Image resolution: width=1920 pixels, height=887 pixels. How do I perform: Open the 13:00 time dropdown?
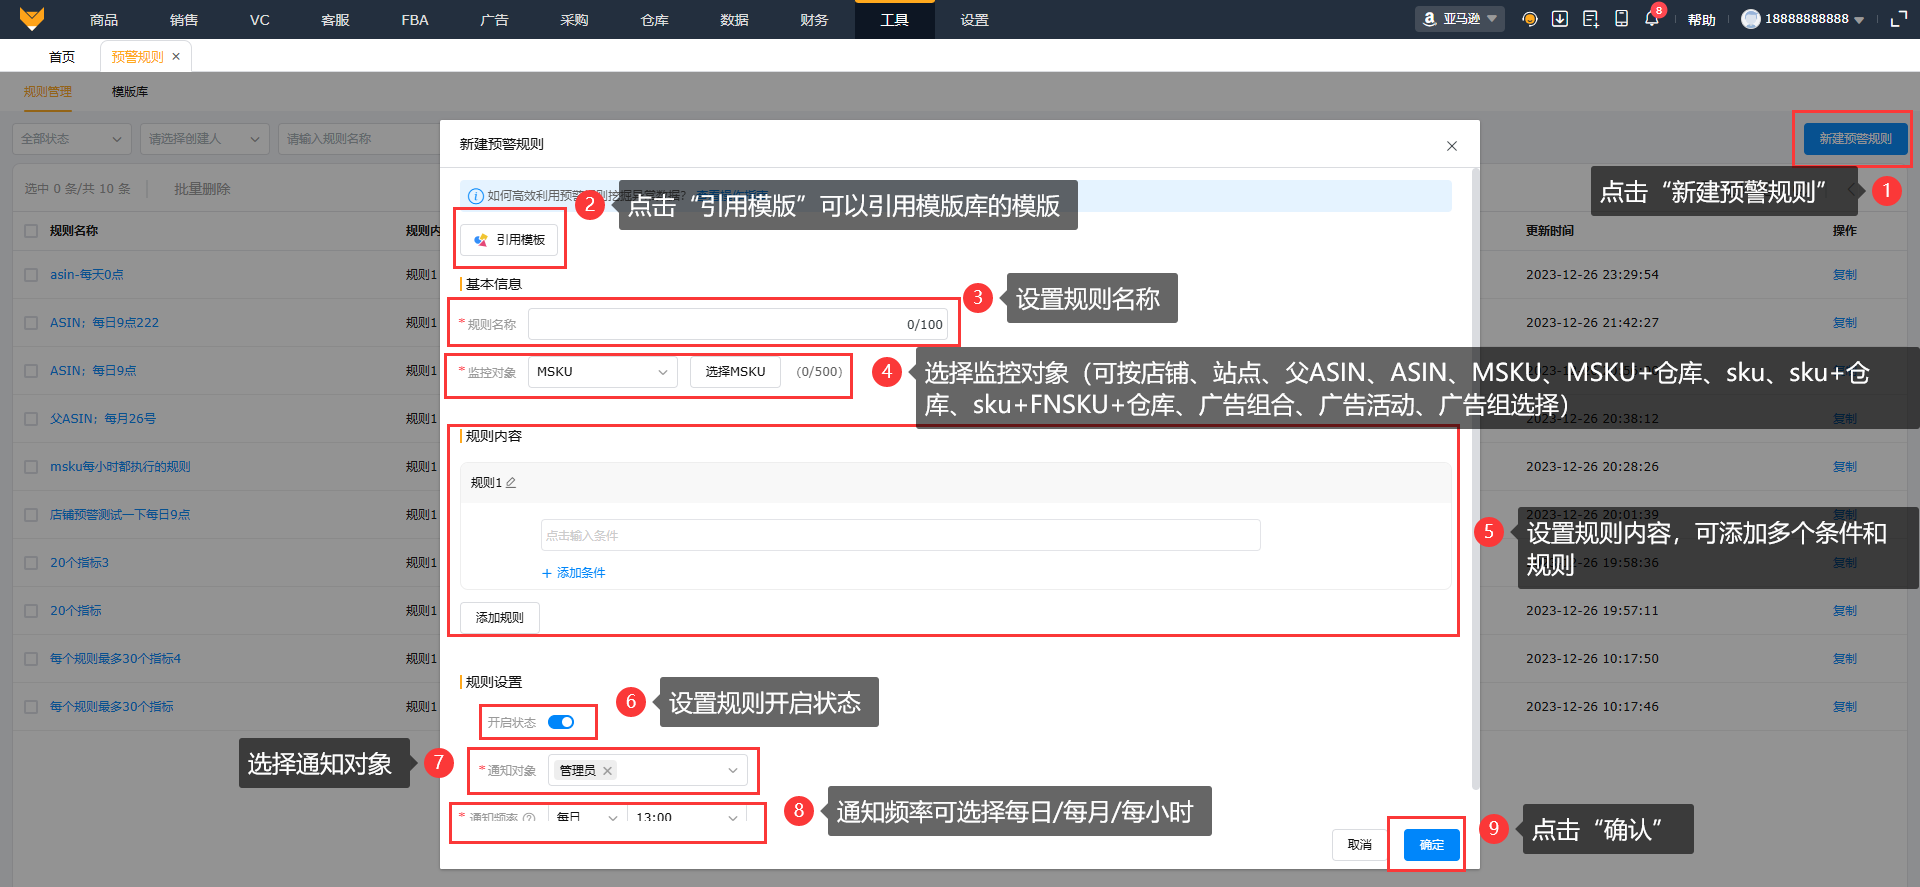point(688,818)
